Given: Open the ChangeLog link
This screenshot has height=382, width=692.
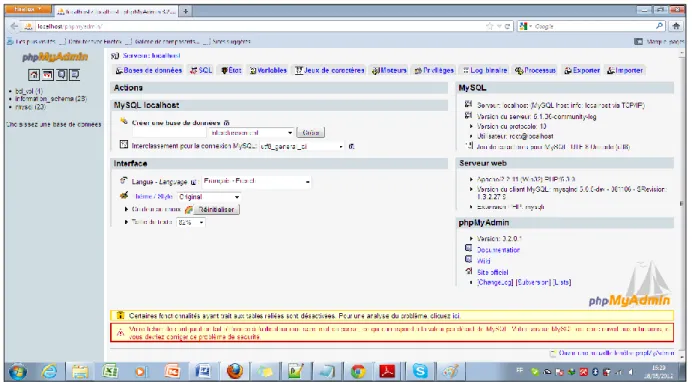Looking at the screenshot, I should [x=495, y=282].
